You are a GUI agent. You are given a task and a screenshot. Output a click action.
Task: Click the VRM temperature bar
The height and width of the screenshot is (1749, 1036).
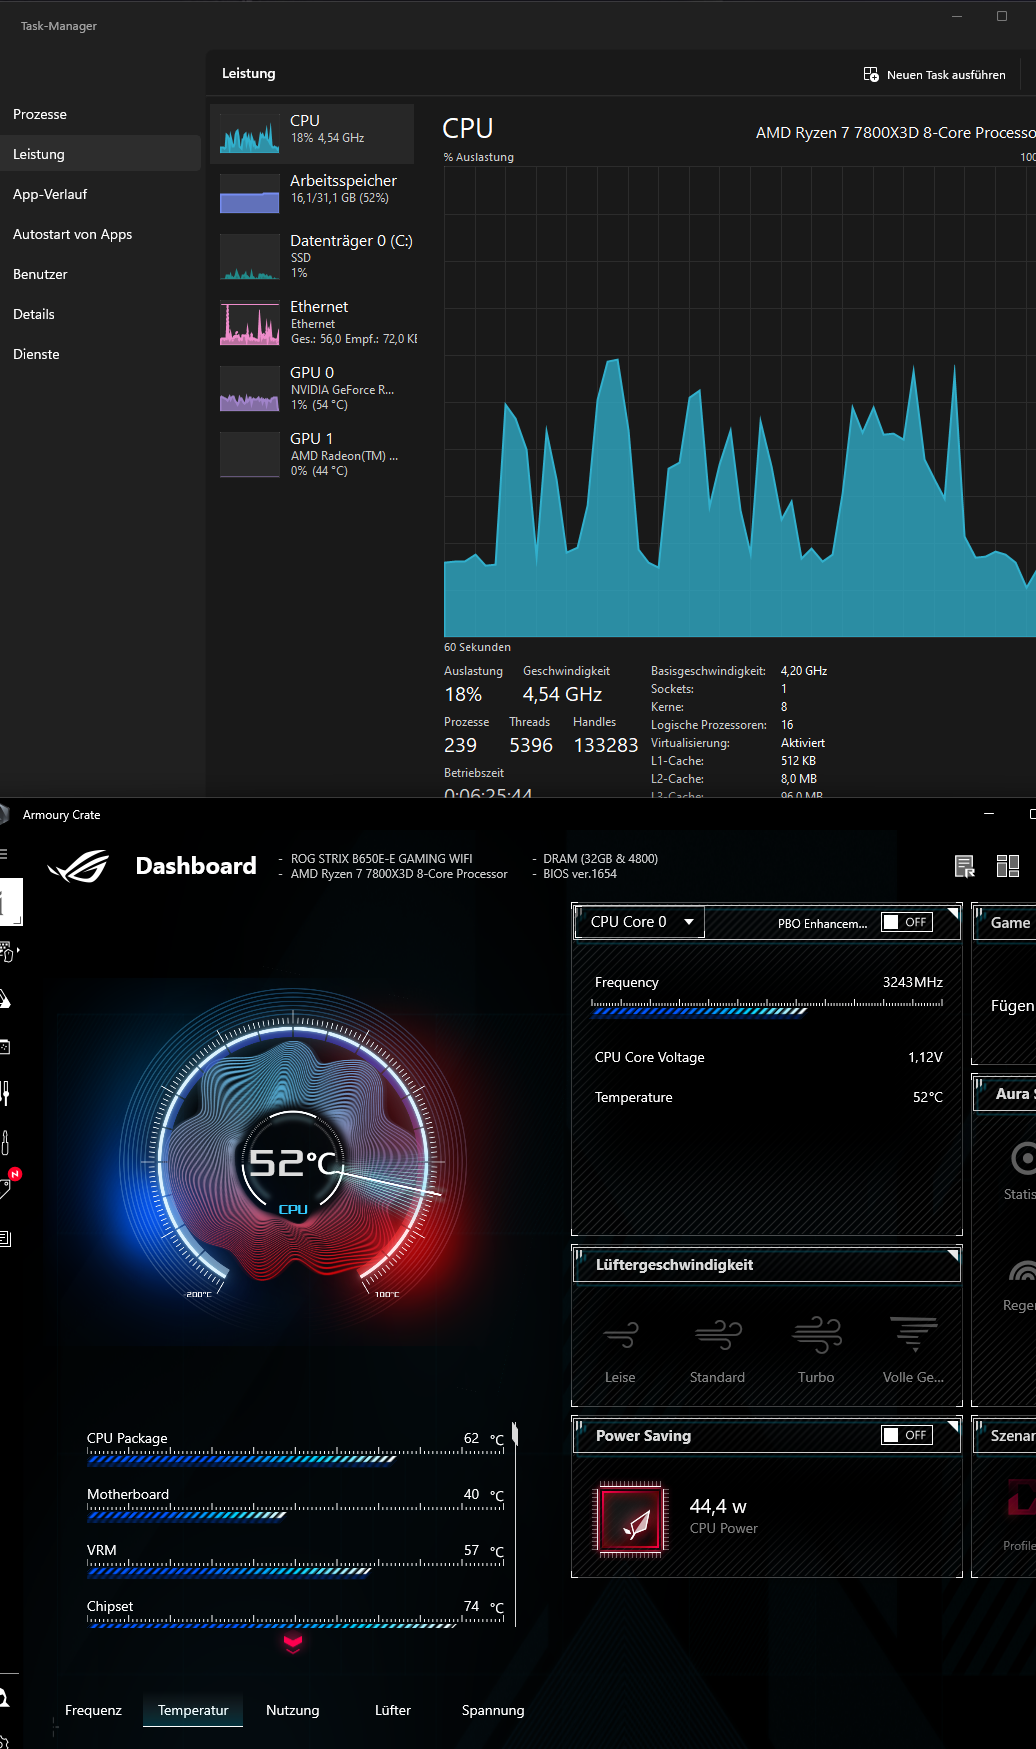click(x=295, y=1571)
